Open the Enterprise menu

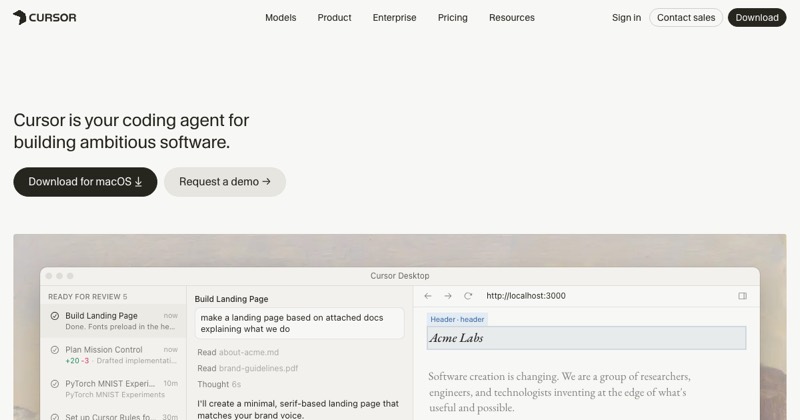(394, 17)
